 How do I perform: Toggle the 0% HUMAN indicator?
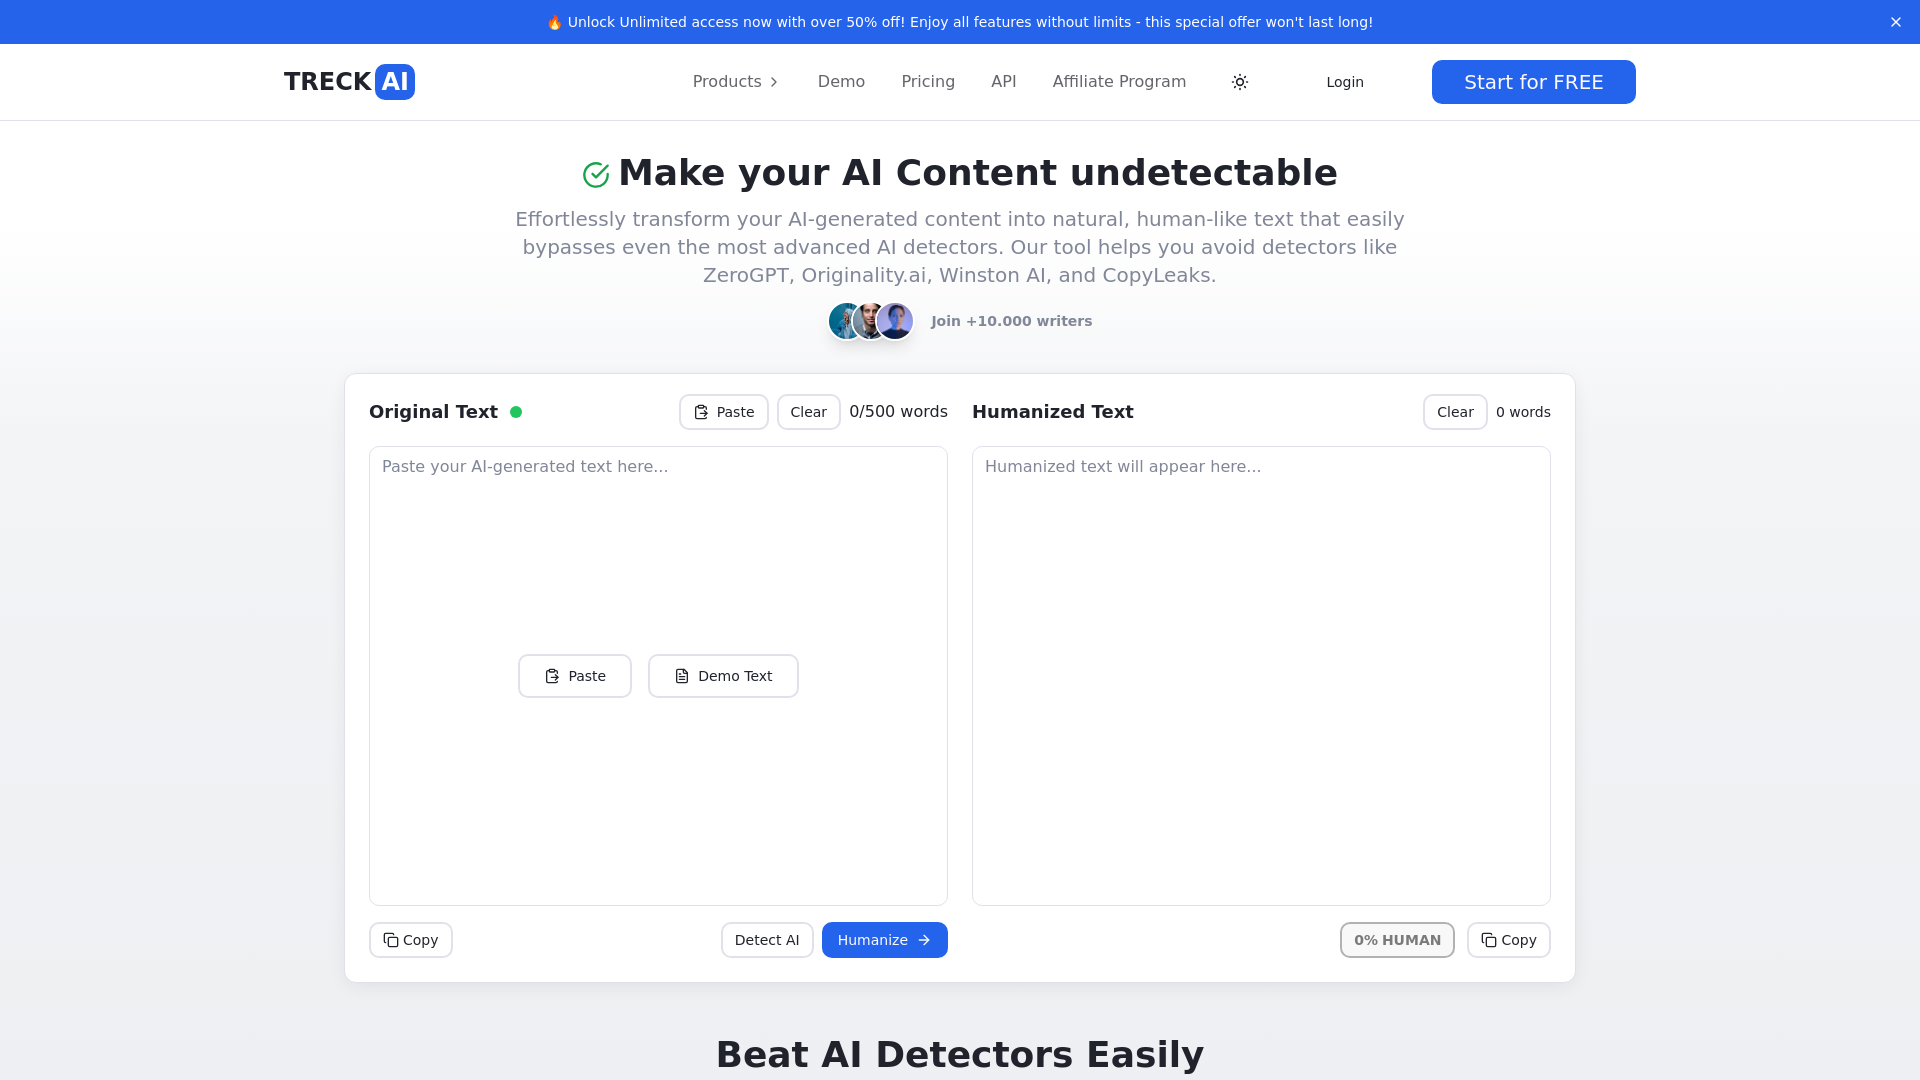click(1397, 940)
